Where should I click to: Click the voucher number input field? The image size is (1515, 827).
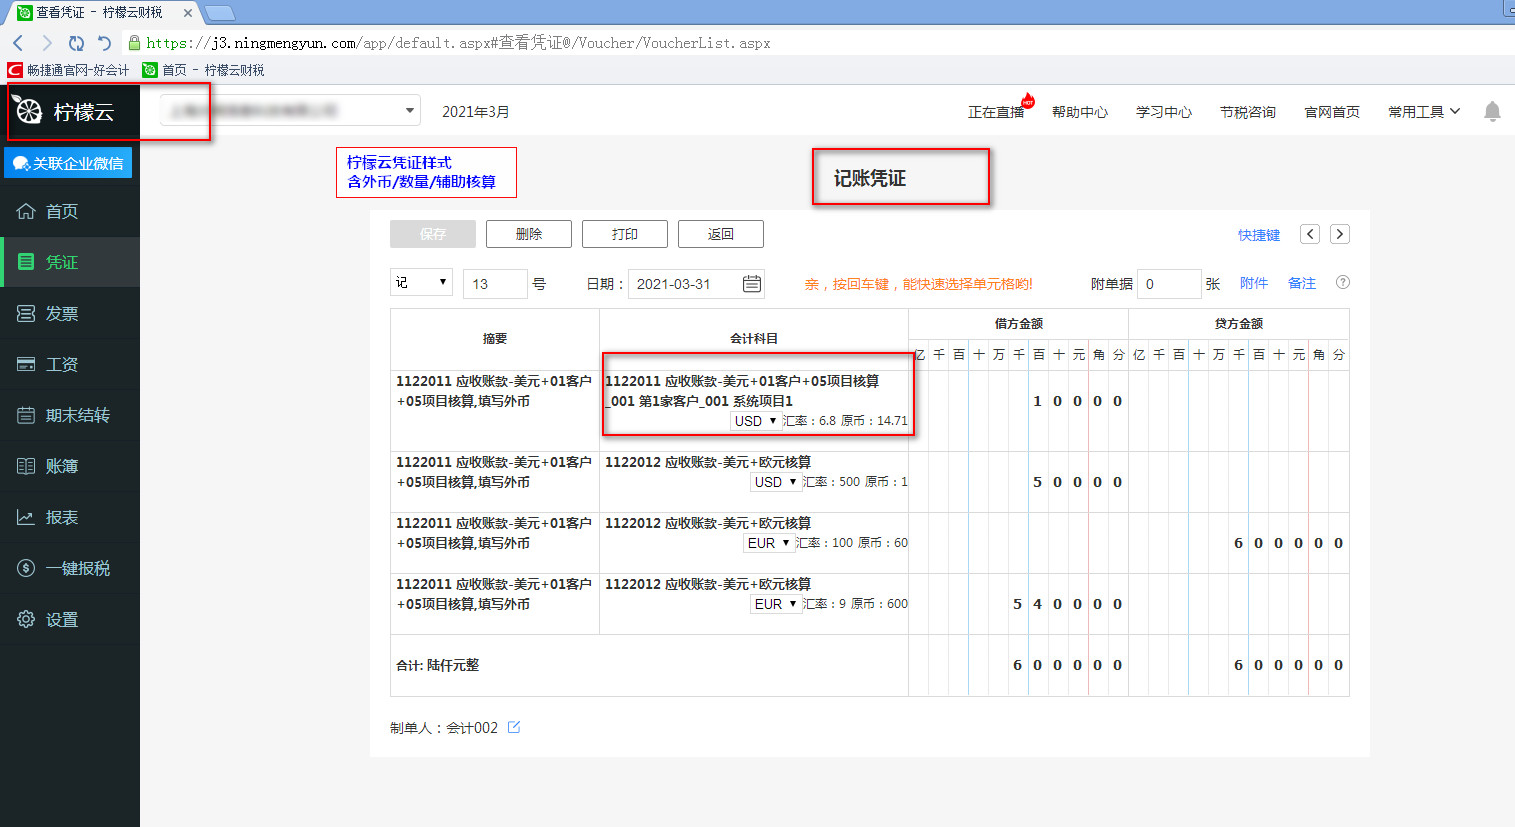[x=494, y=284]
